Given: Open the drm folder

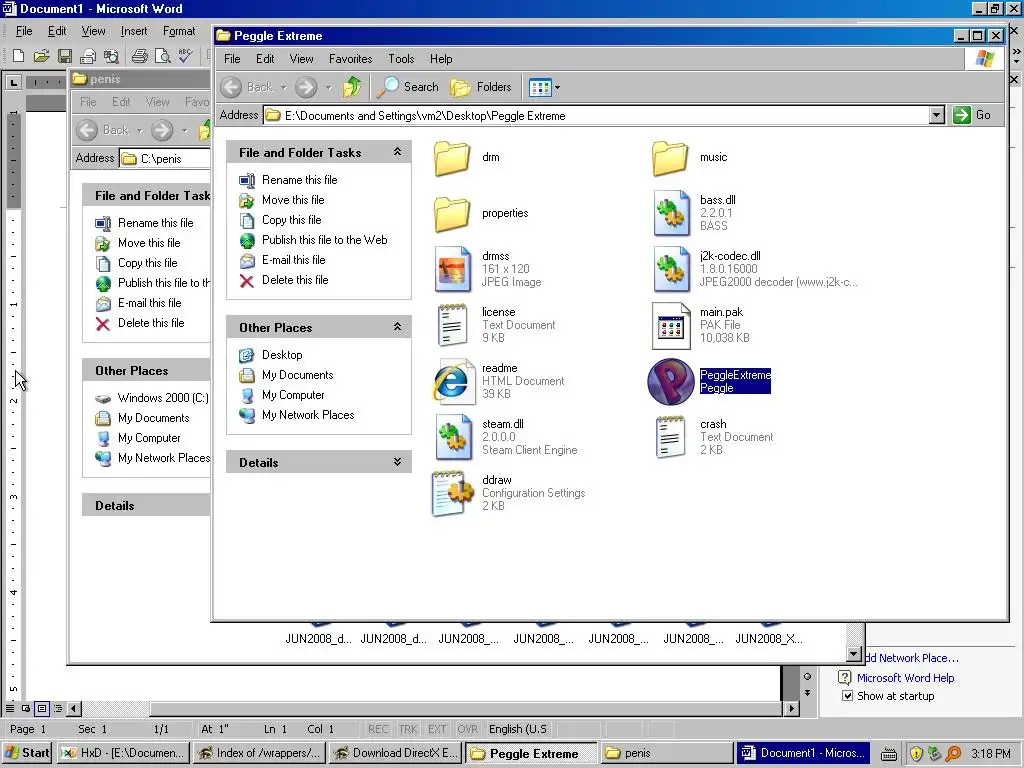Looking at the screenshot, I should pos(452,157).
